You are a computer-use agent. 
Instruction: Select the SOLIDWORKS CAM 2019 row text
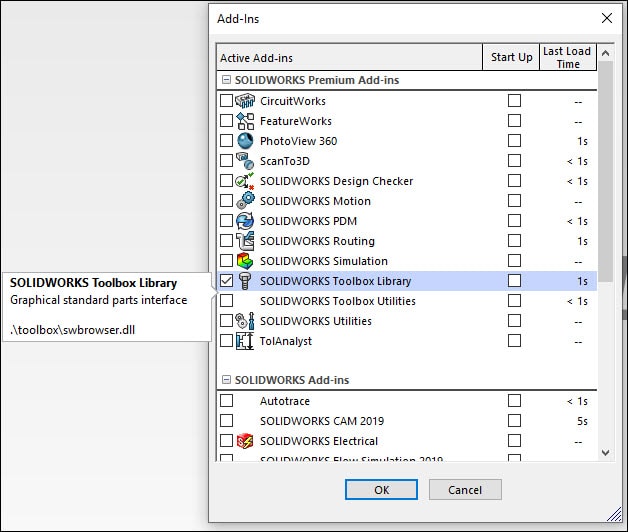(322, 421)
